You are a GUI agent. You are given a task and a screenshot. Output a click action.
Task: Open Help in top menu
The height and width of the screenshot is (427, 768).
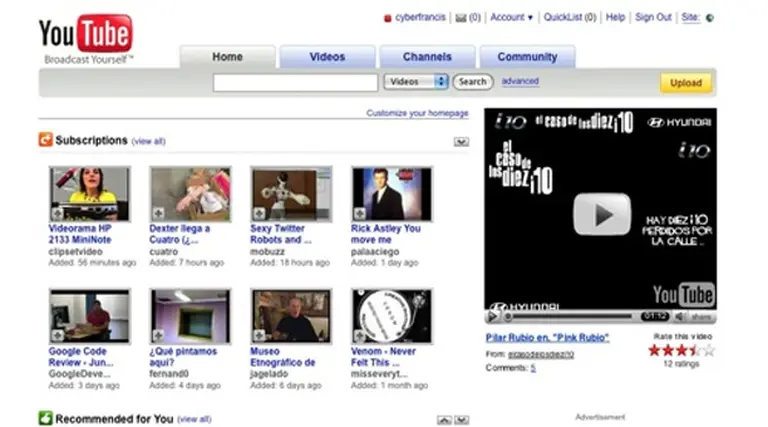615,18
